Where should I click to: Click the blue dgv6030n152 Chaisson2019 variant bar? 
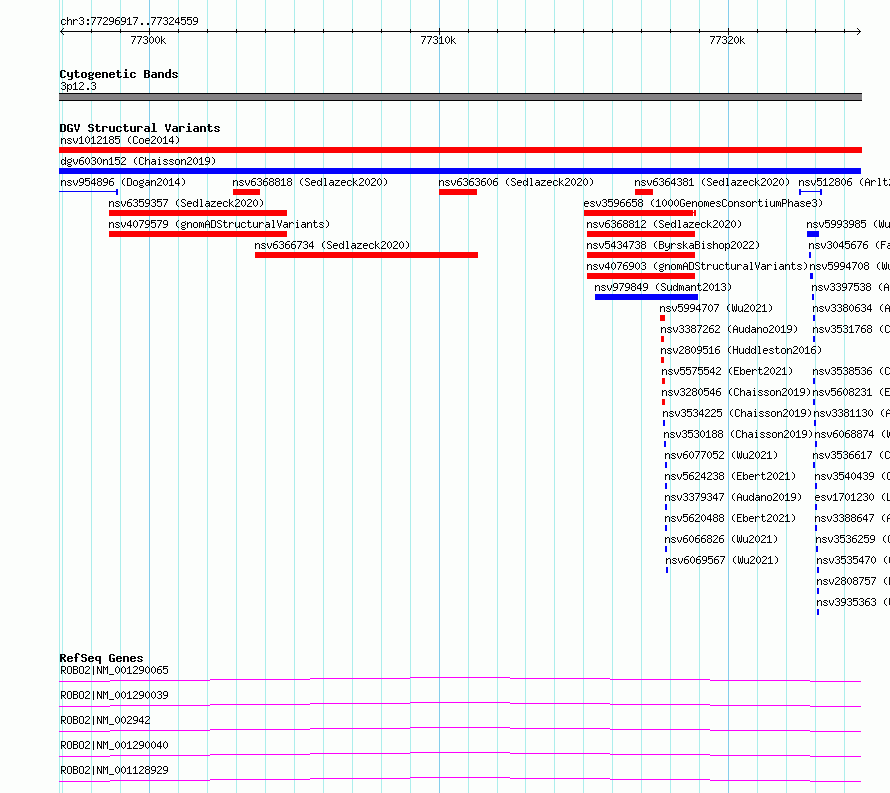click(460, 171)
